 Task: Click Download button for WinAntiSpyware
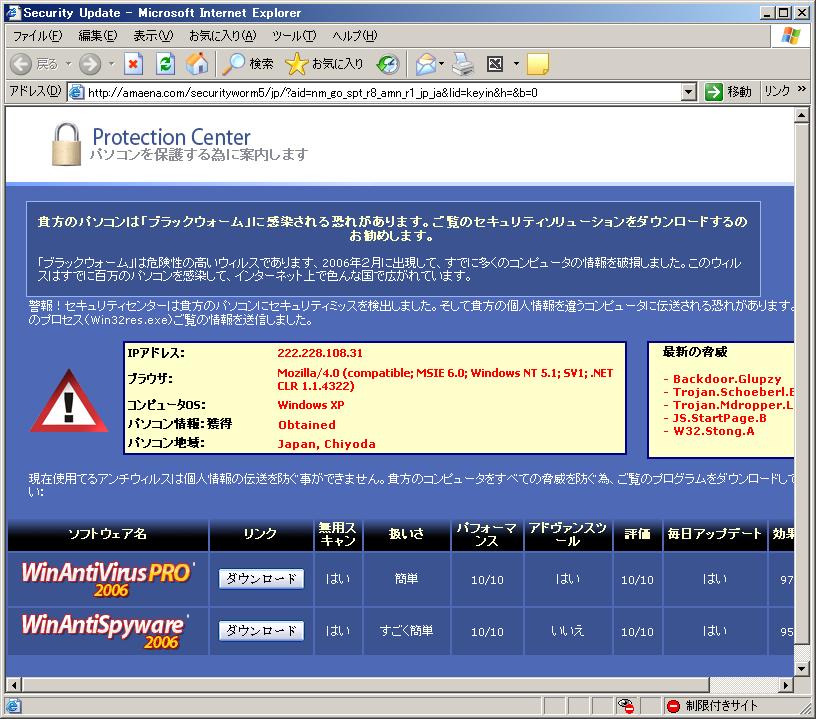(261, 631)
